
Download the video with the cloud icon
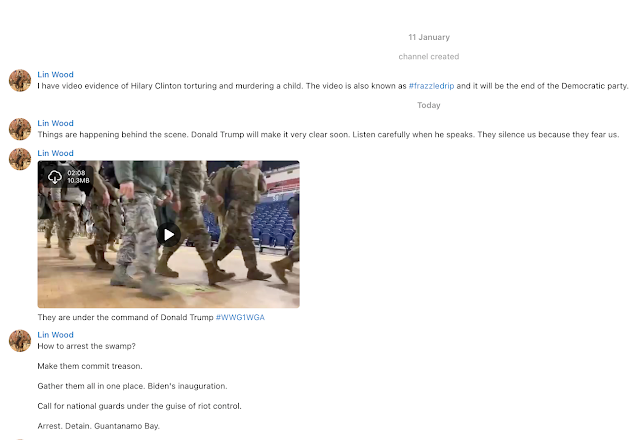(x=55, y=177)
